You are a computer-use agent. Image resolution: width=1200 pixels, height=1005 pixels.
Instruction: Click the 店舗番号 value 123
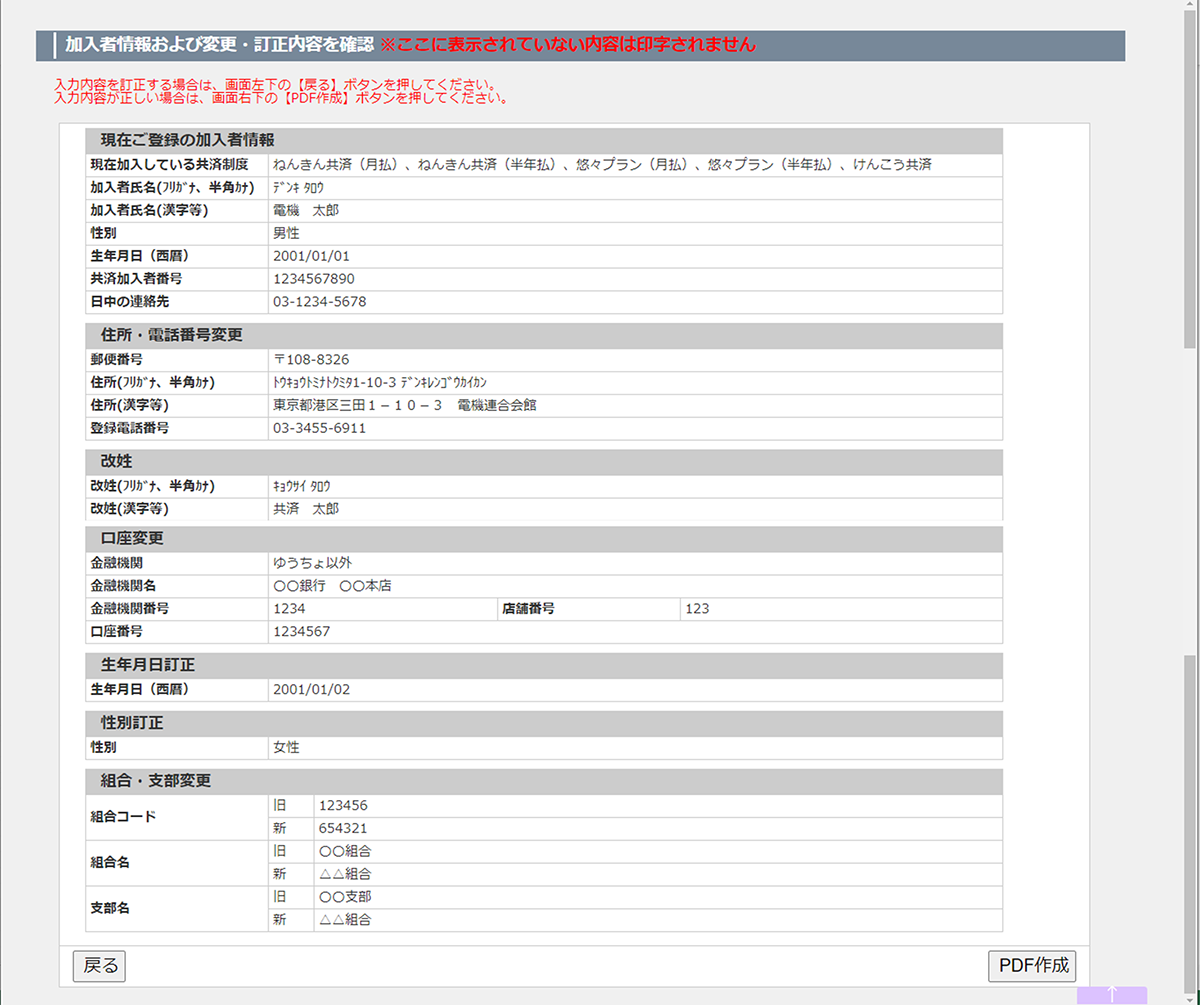click(x=697, y=608)
